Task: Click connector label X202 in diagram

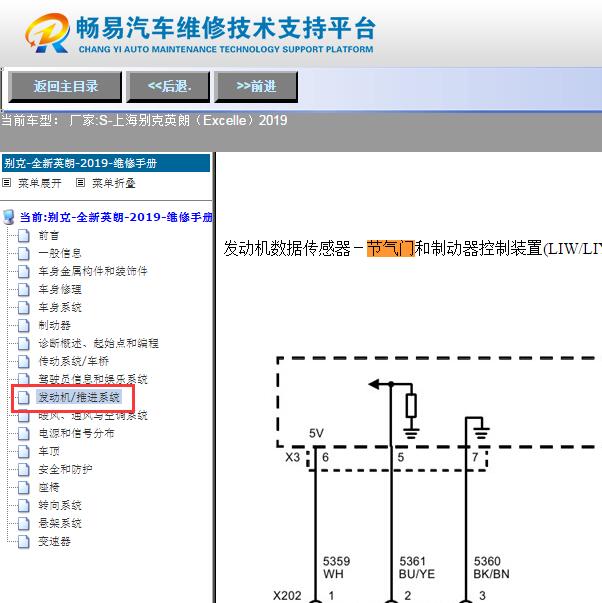Action: pos(287,596)
